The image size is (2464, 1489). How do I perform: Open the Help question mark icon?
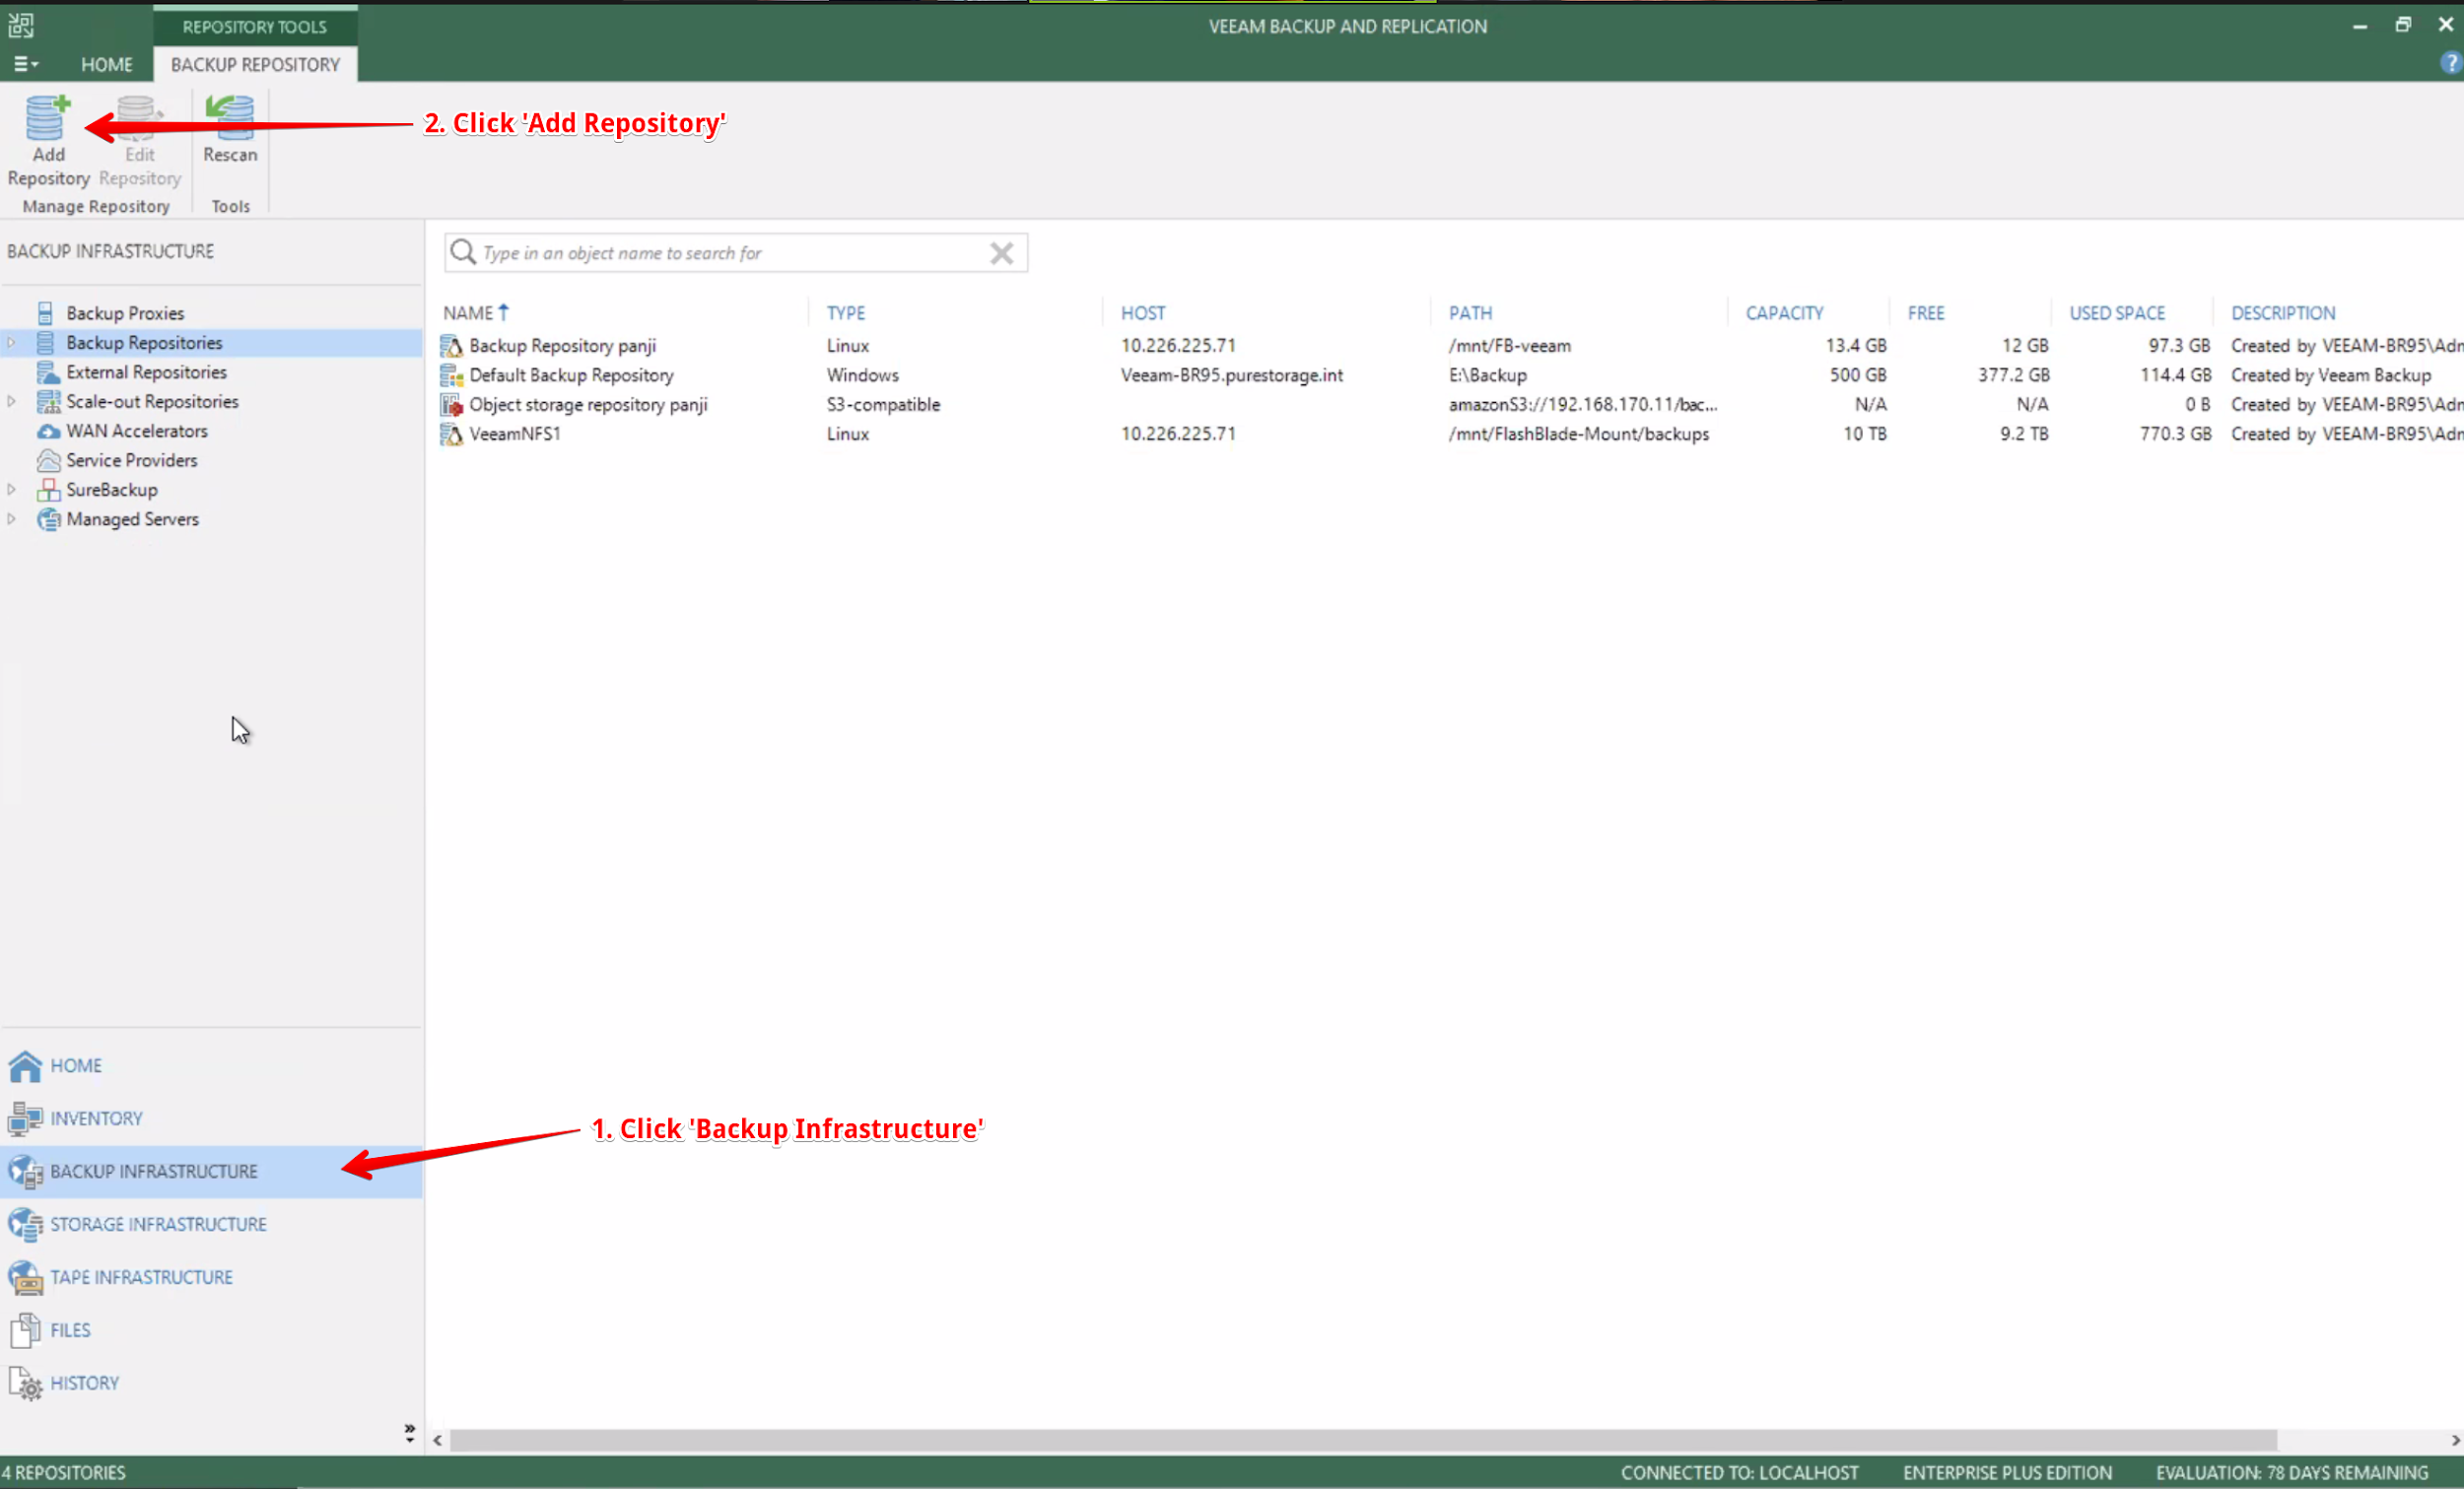[x=2451, y=64]
